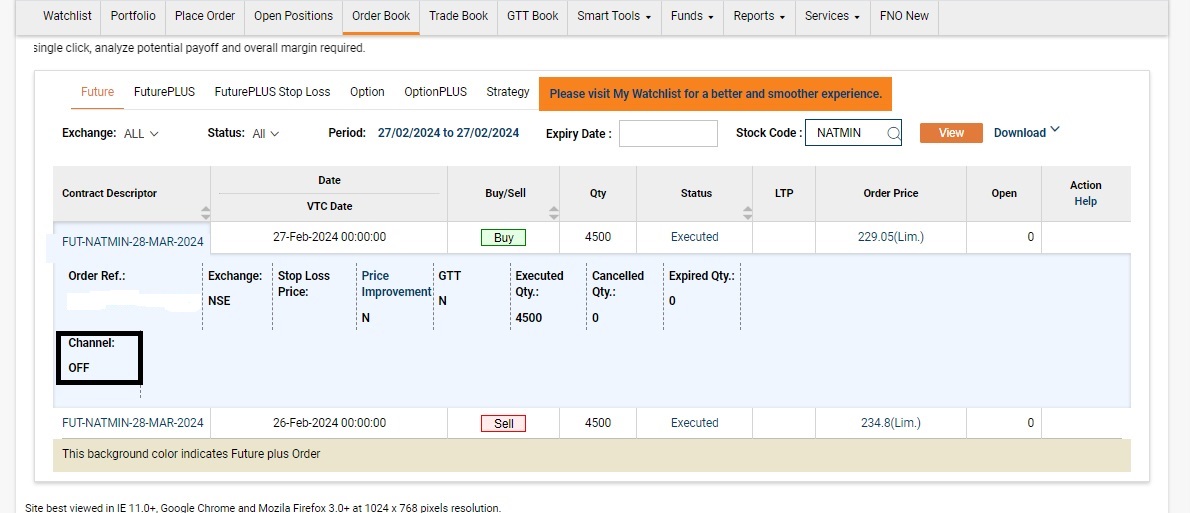Sort the Status column using arrows
Screen dimensions: 1191x513
[x=748, y=213]
